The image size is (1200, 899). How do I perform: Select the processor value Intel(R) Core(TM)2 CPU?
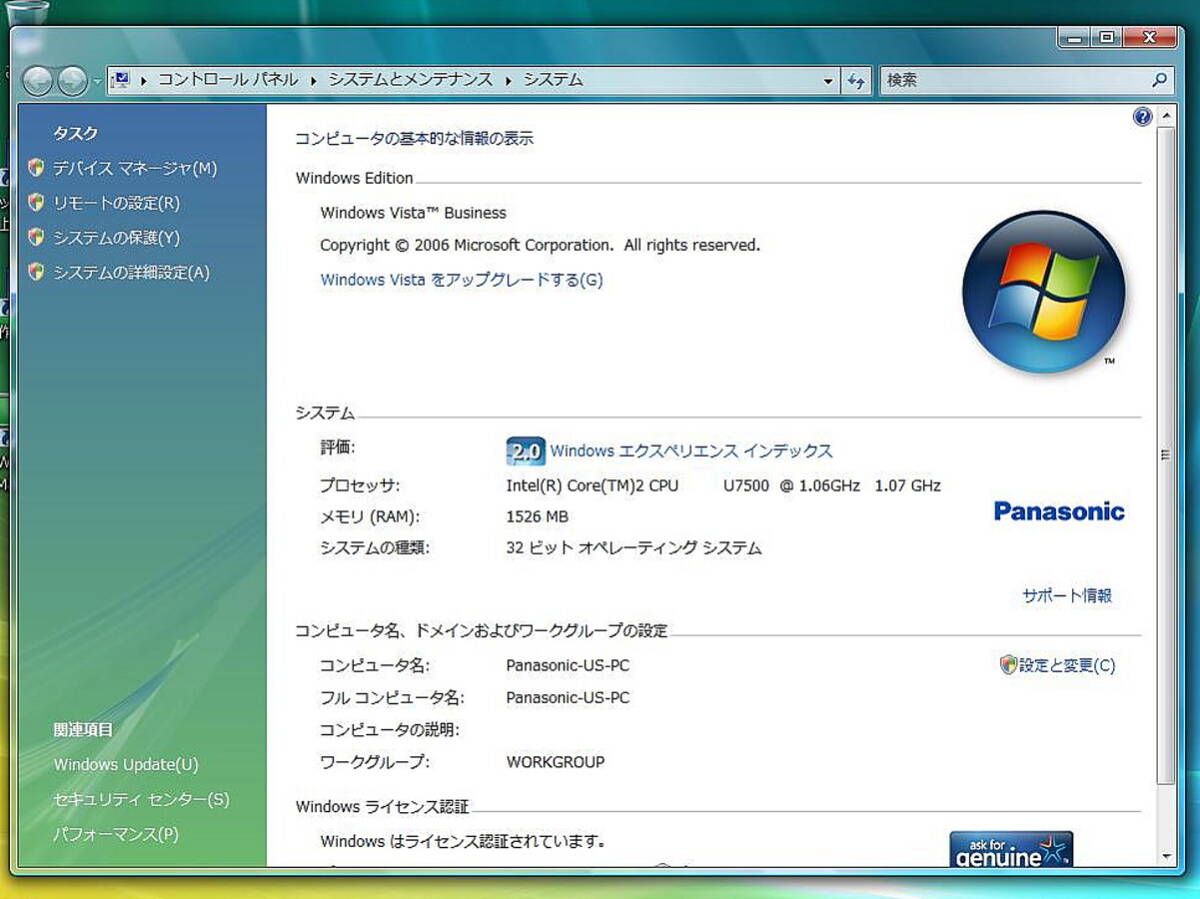point(592,486)
